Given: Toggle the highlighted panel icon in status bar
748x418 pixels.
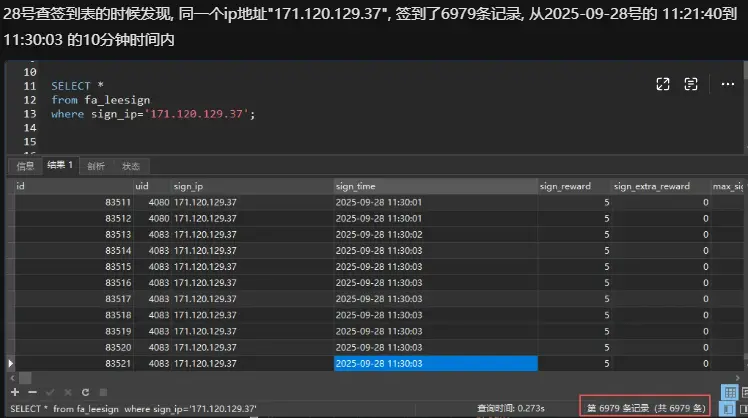Looking at the screenshot, I should 728,409.
